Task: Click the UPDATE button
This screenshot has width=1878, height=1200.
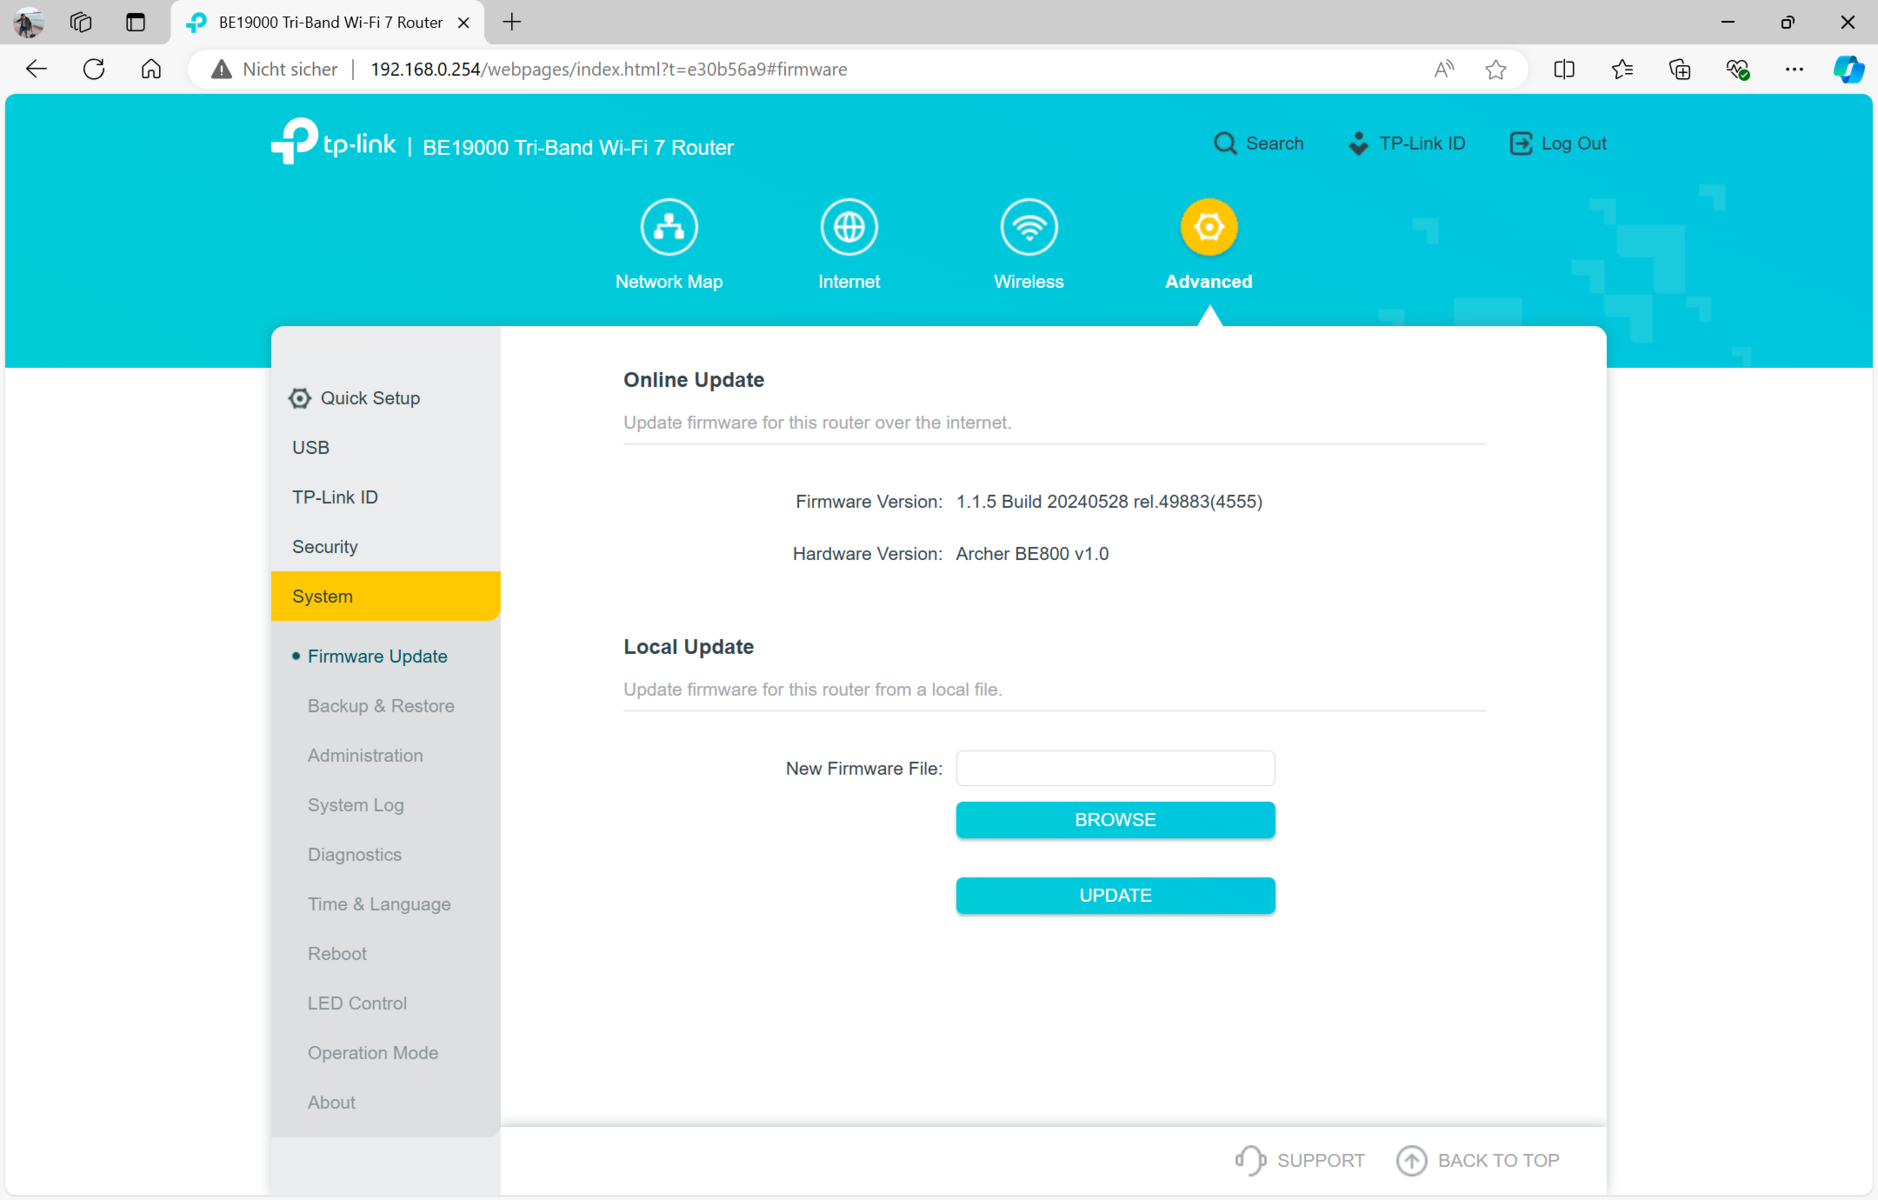Action: coord(1115,895)
